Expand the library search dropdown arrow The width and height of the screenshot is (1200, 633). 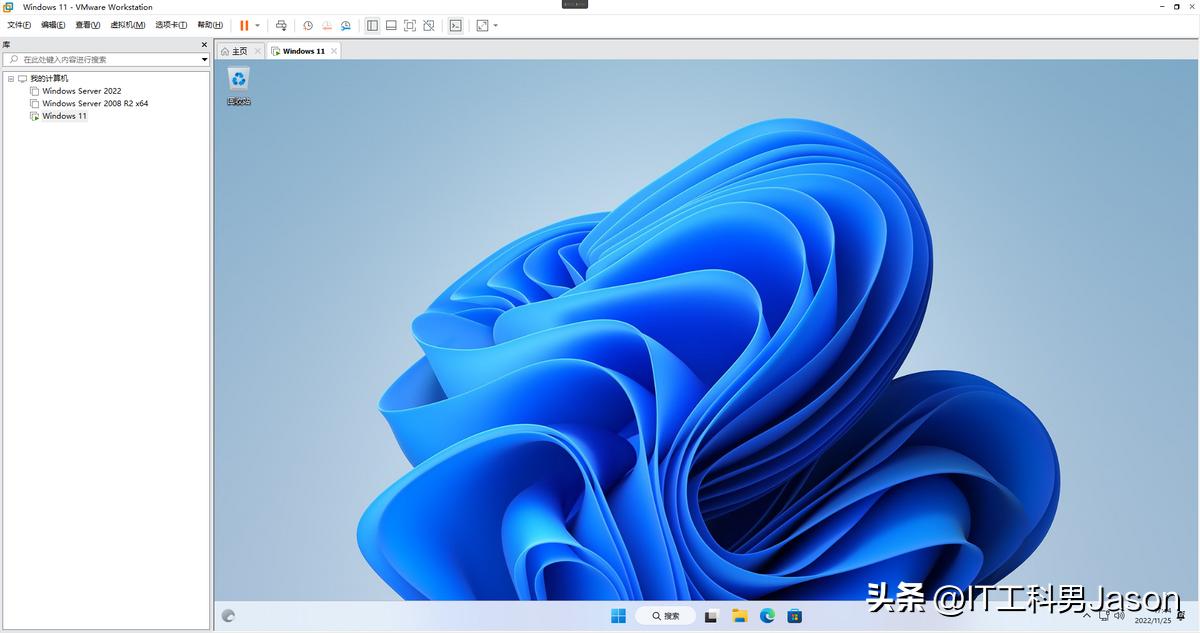tap(204, 59)
